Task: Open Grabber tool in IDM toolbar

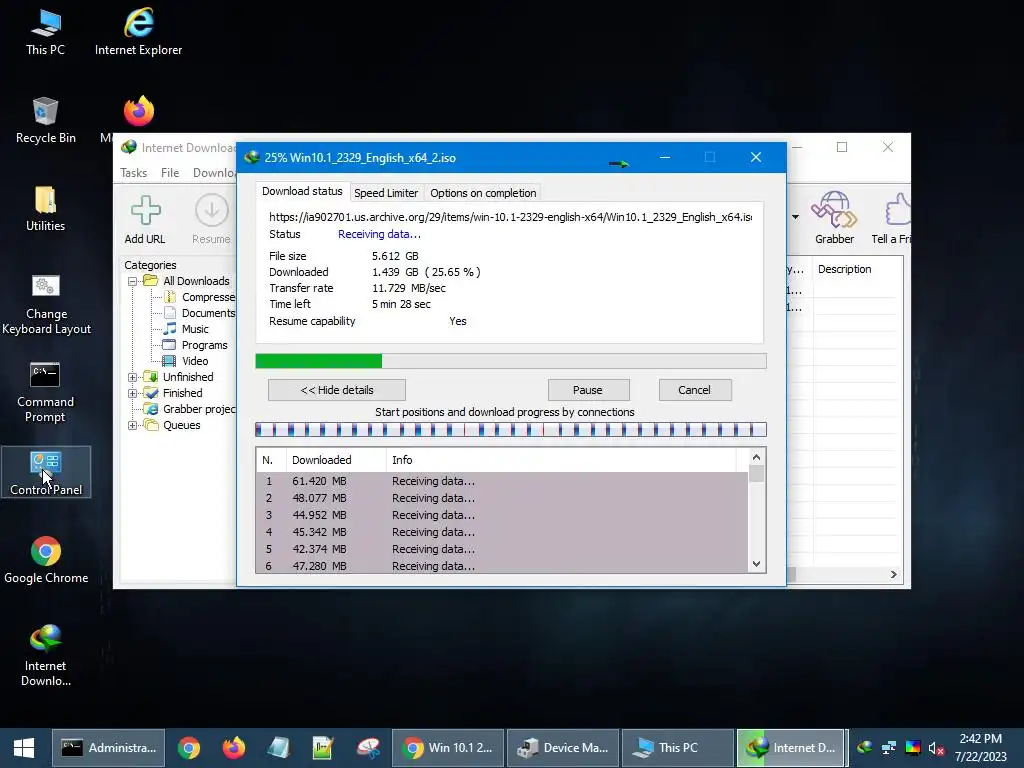Action: [x=834, y=218]
